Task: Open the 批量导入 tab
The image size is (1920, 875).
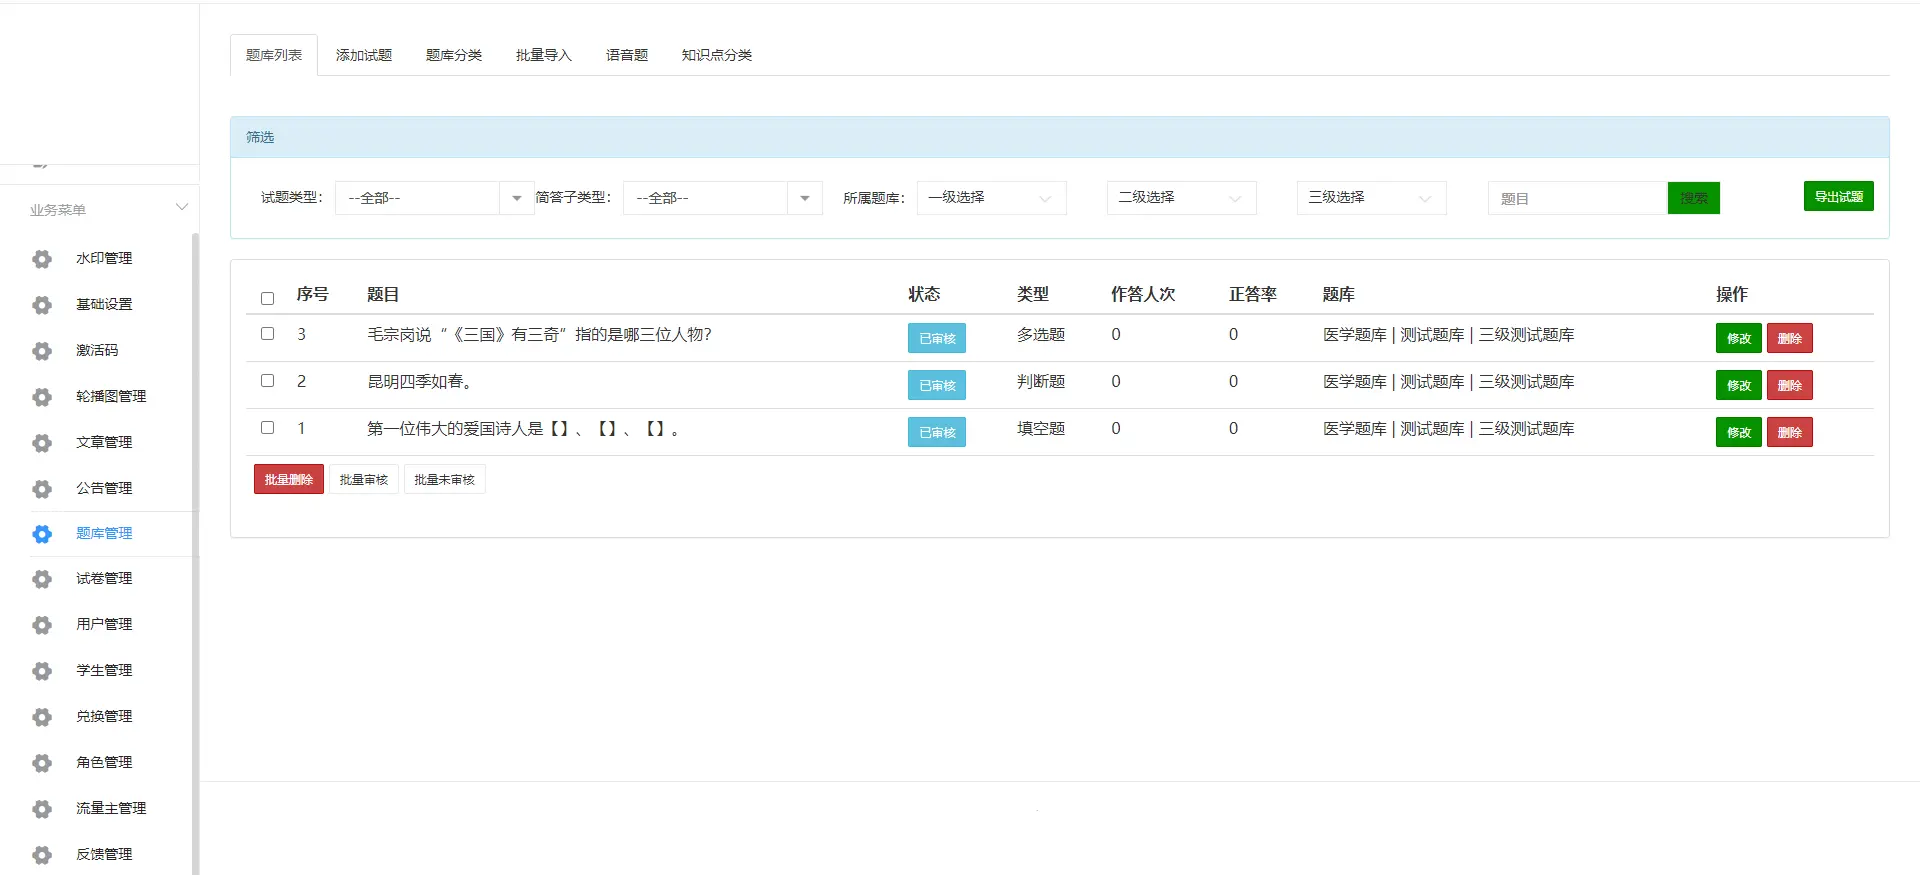Action: tap(544, 55)
